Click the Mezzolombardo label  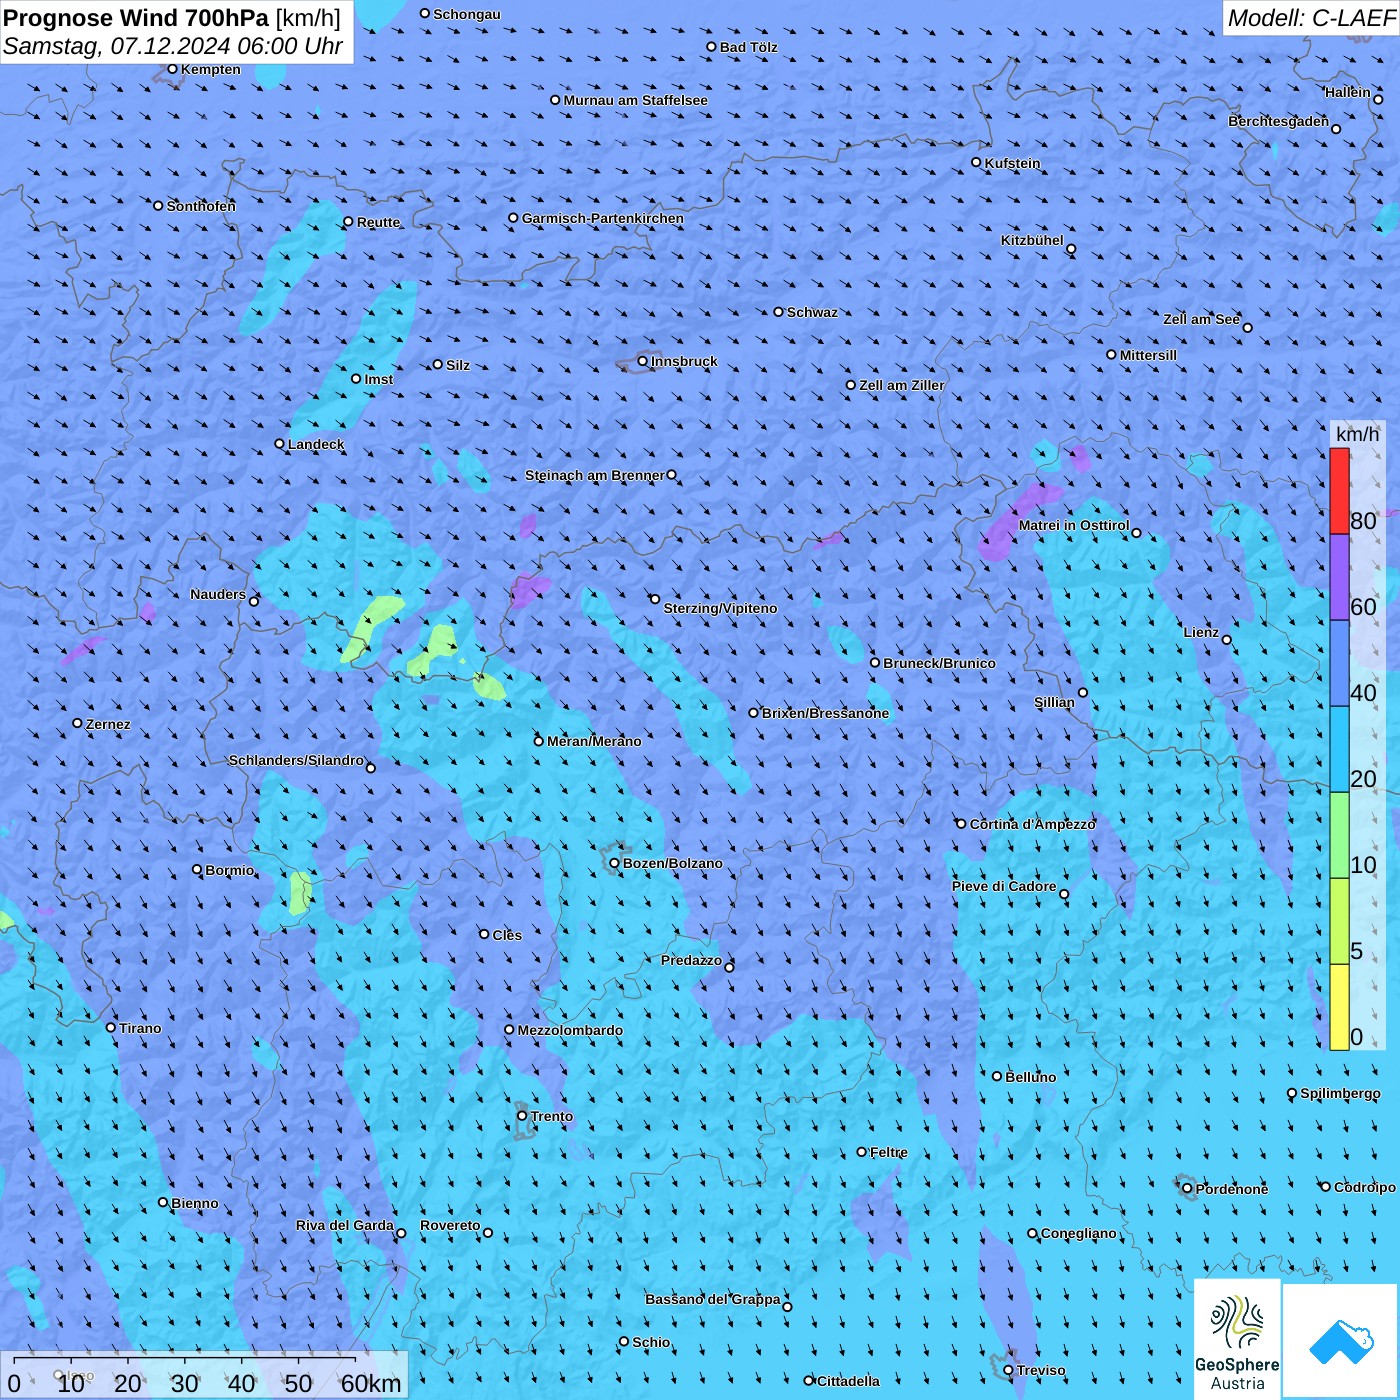click(x=570, y=1030)
